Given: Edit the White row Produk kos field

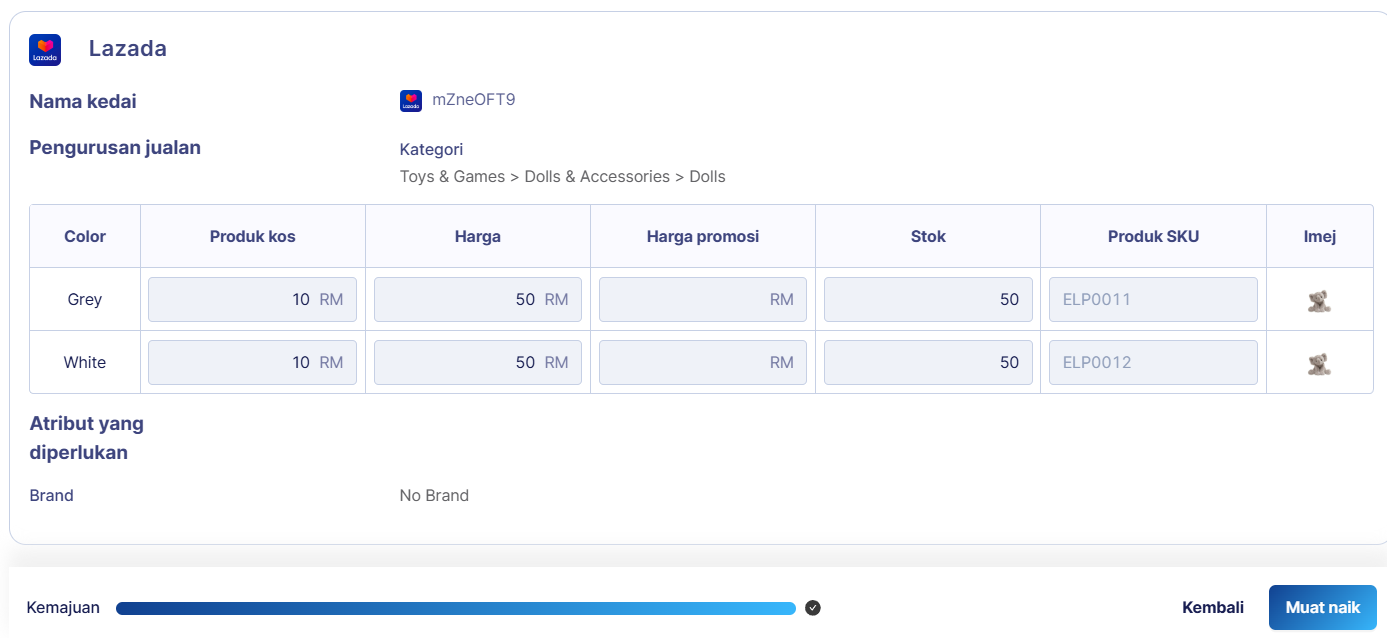Looking at the screenshot, I should 252,363.
